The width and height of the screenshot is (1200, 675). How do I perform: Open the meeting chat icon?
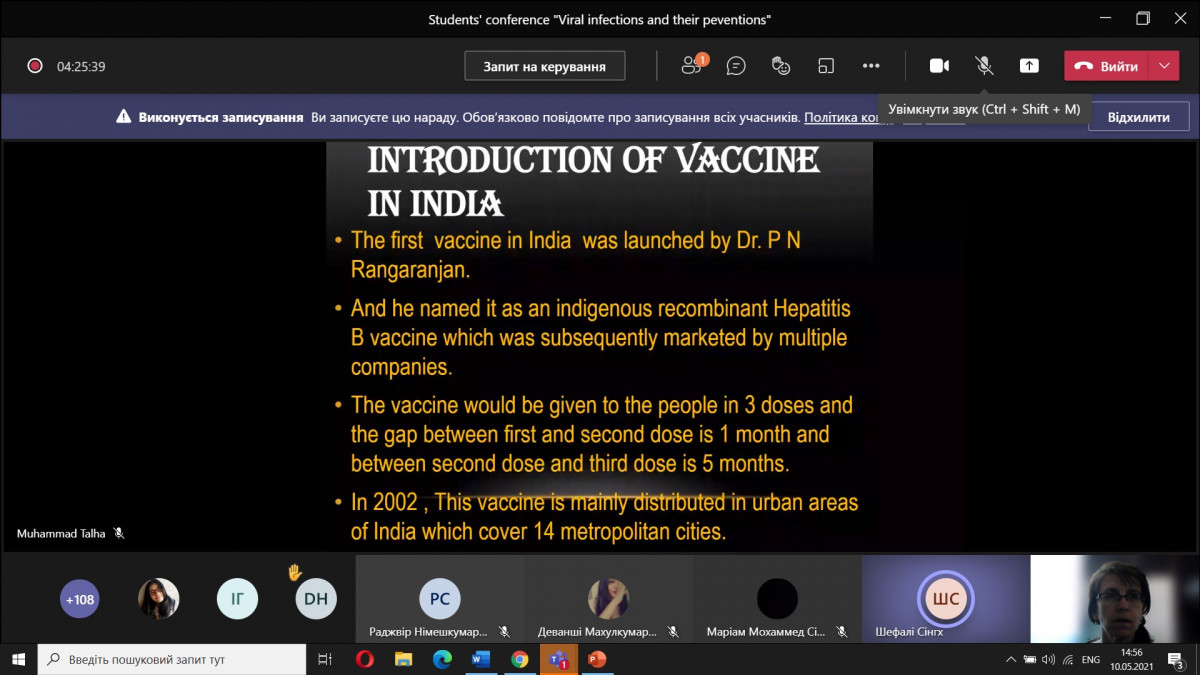click(736, 66)
